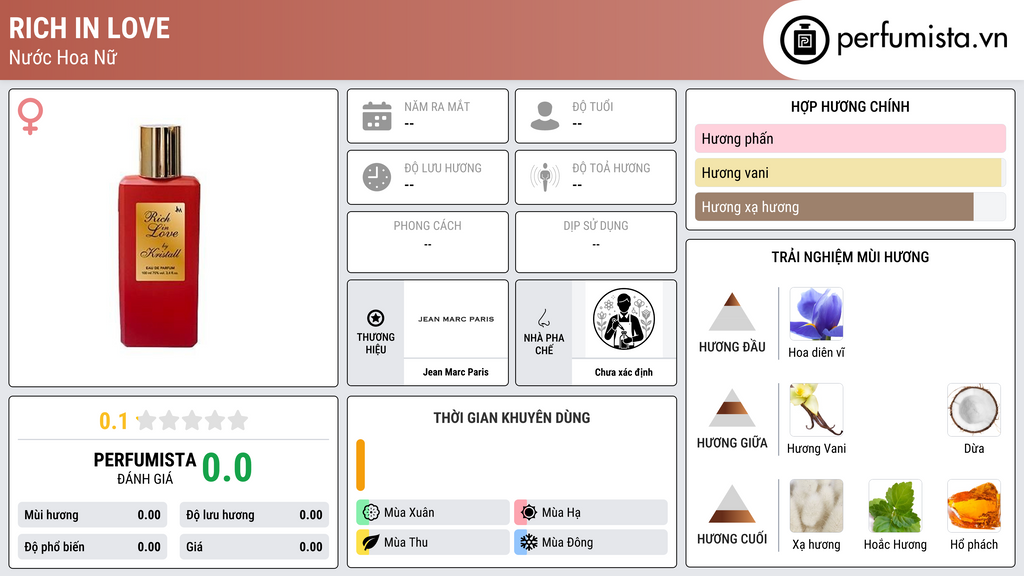Click the perfumista.vn site name

(922, 39)
